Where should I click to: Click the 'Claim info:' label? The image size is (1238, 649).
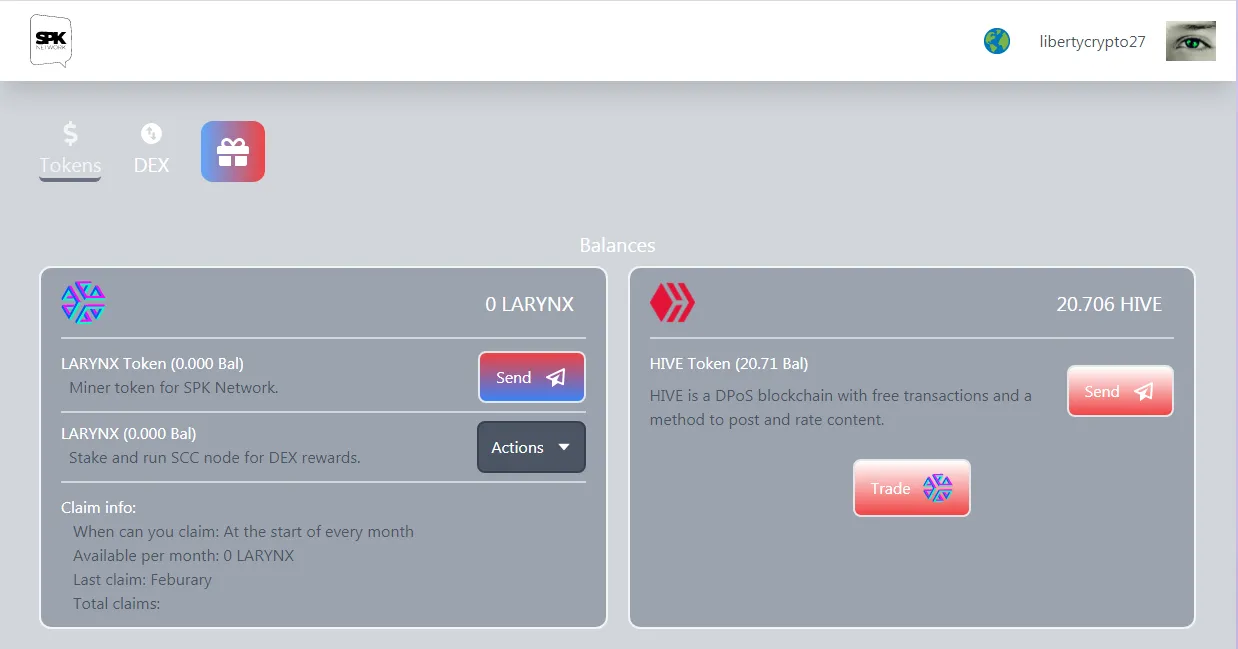[x=98, y=508]
